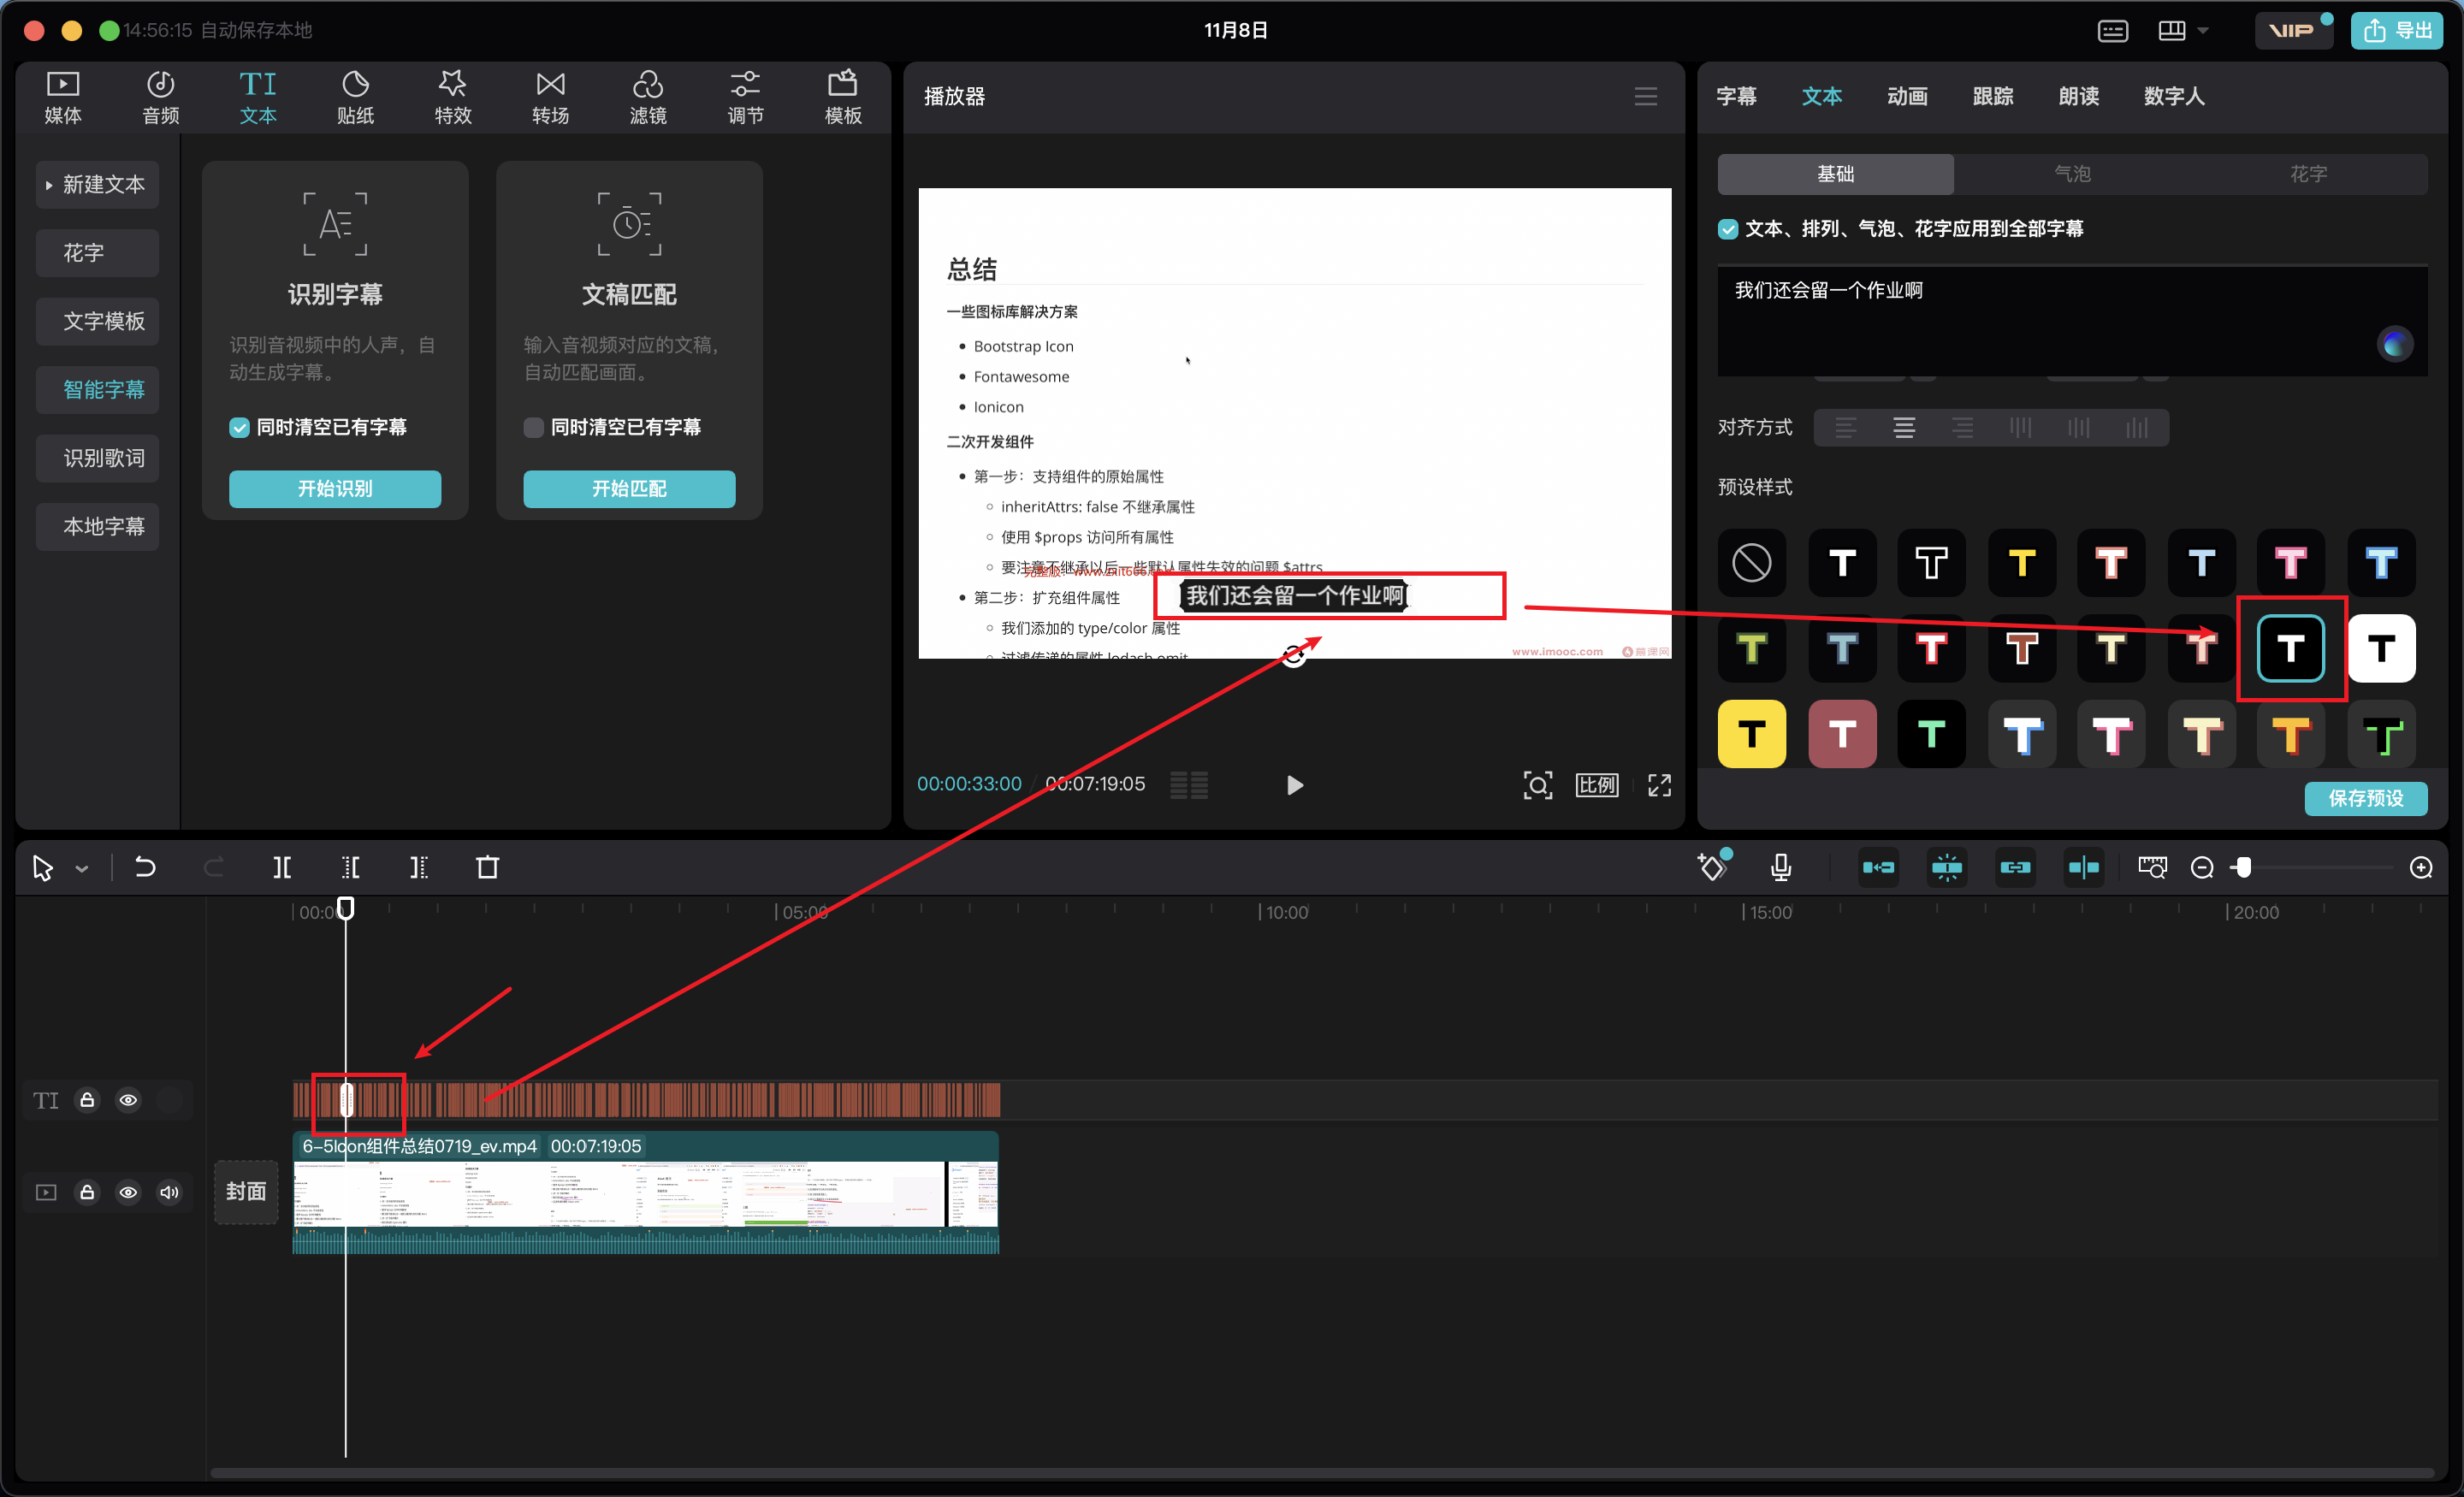Screen dimensions: 2464x1497
Task: Open the 特效 effects panel
Action: point(452,97)
